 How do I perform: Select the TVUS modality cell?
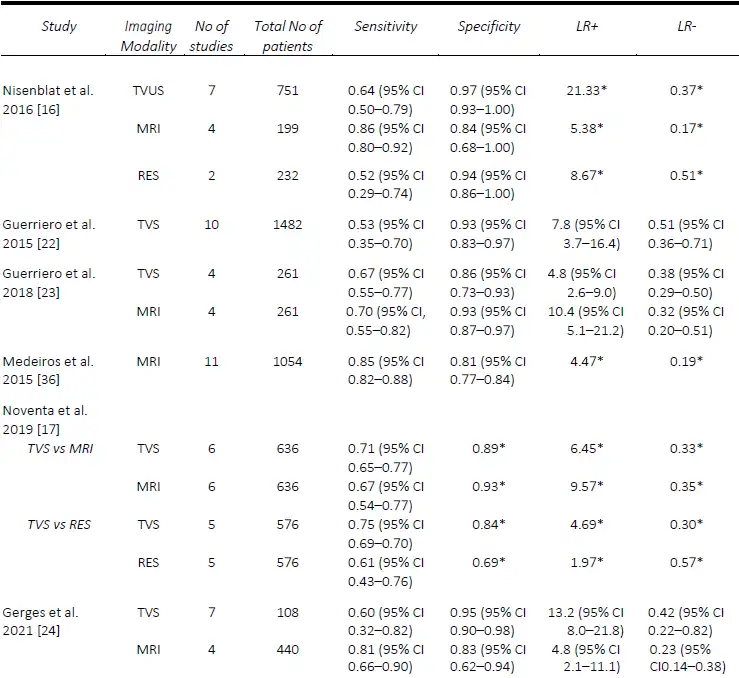[148, 90]
